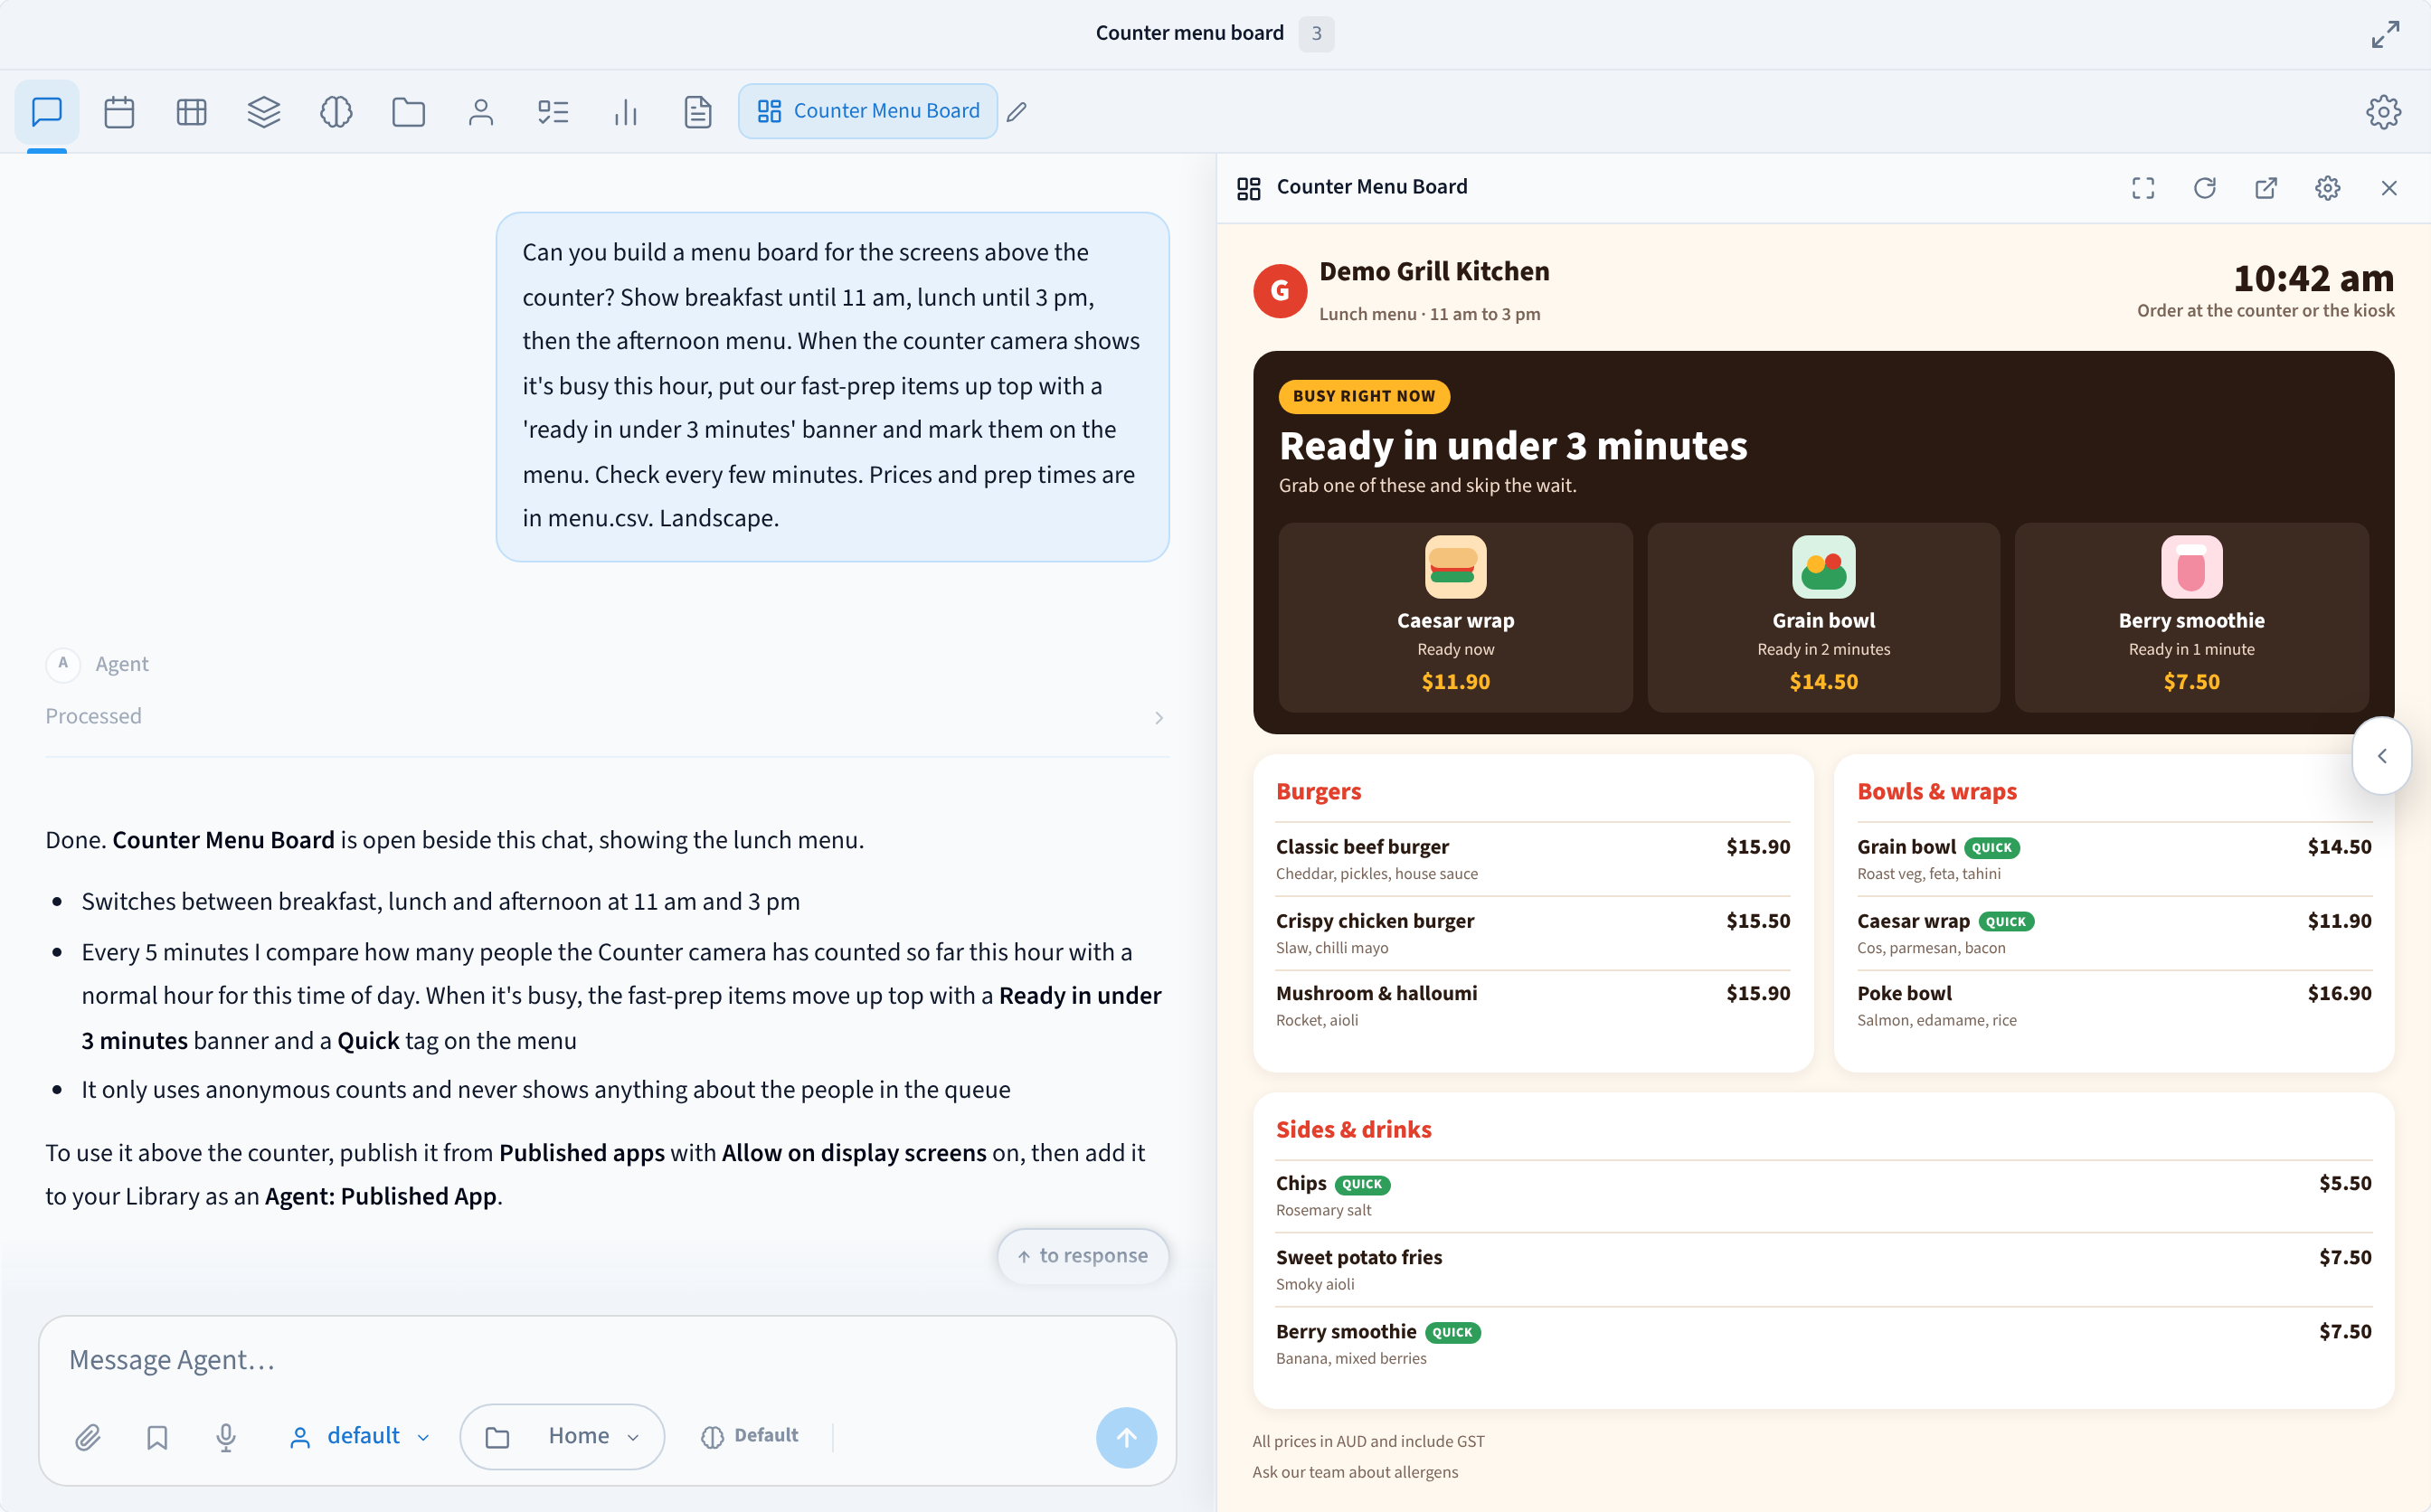The width and height of the screenshot is (2431, 1512).
Task: Close the Counter Menu Board panel
Action: [x=2389, y=188]
